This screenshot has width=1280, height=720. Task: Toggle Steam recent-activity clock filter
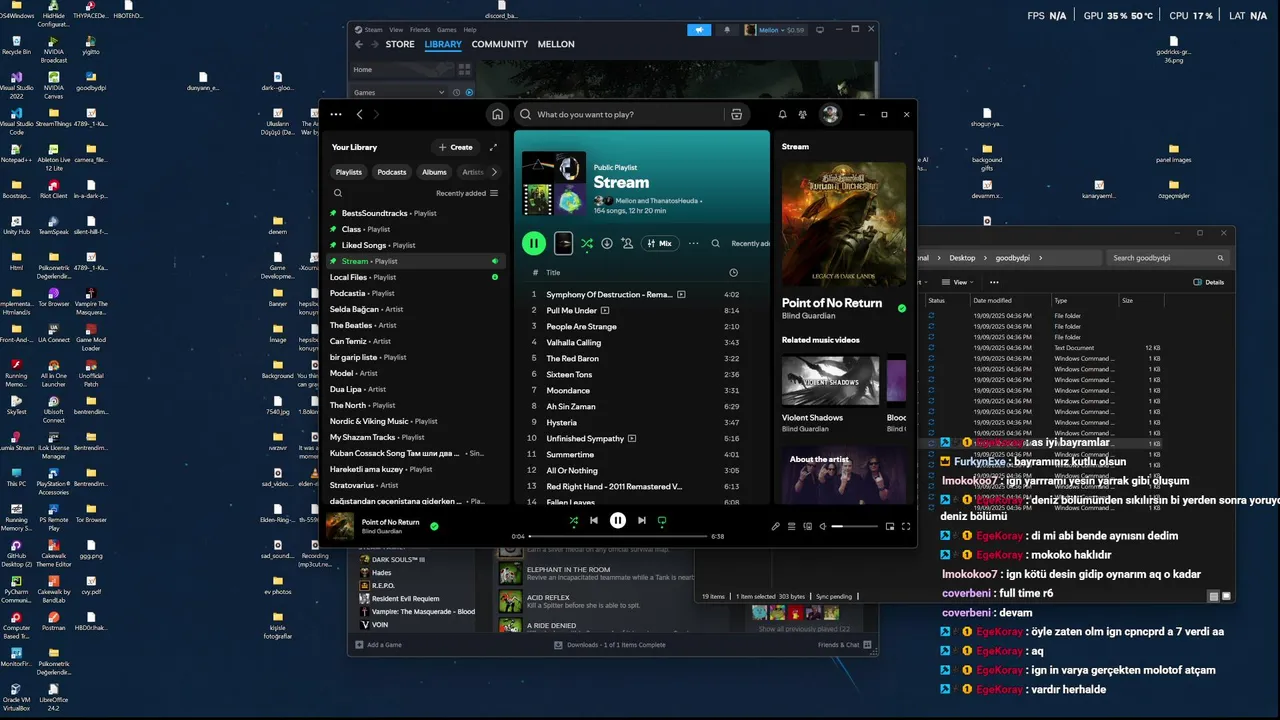tap(456, 92)
